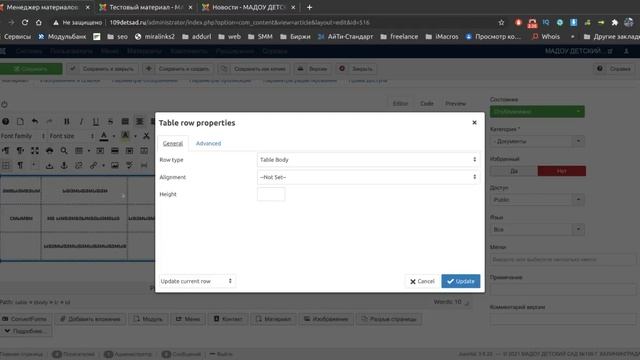The height and width of the screenshot is (360, 640).
Task: Open the Font family dropdown
Action: point(22,136)
